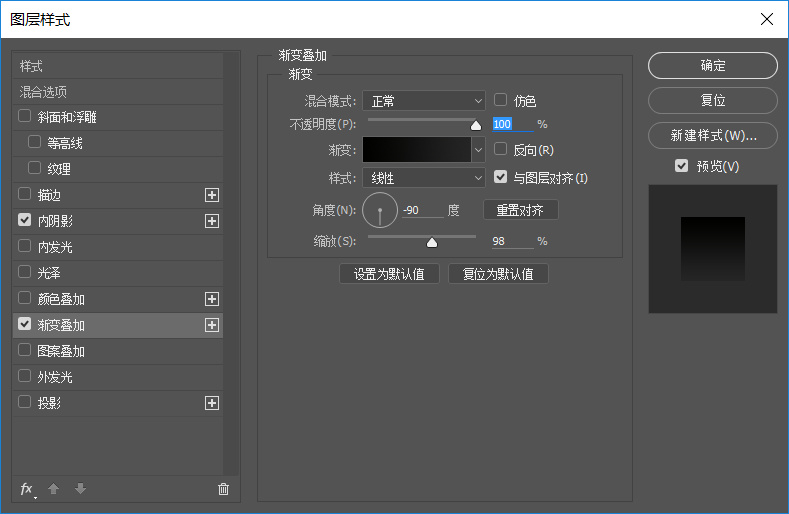Image resolution: width=789 pixels, height=514 pixels.
Task: Open the 混合模式 blend mode dropdown
Action: click(x=424, y=101)
